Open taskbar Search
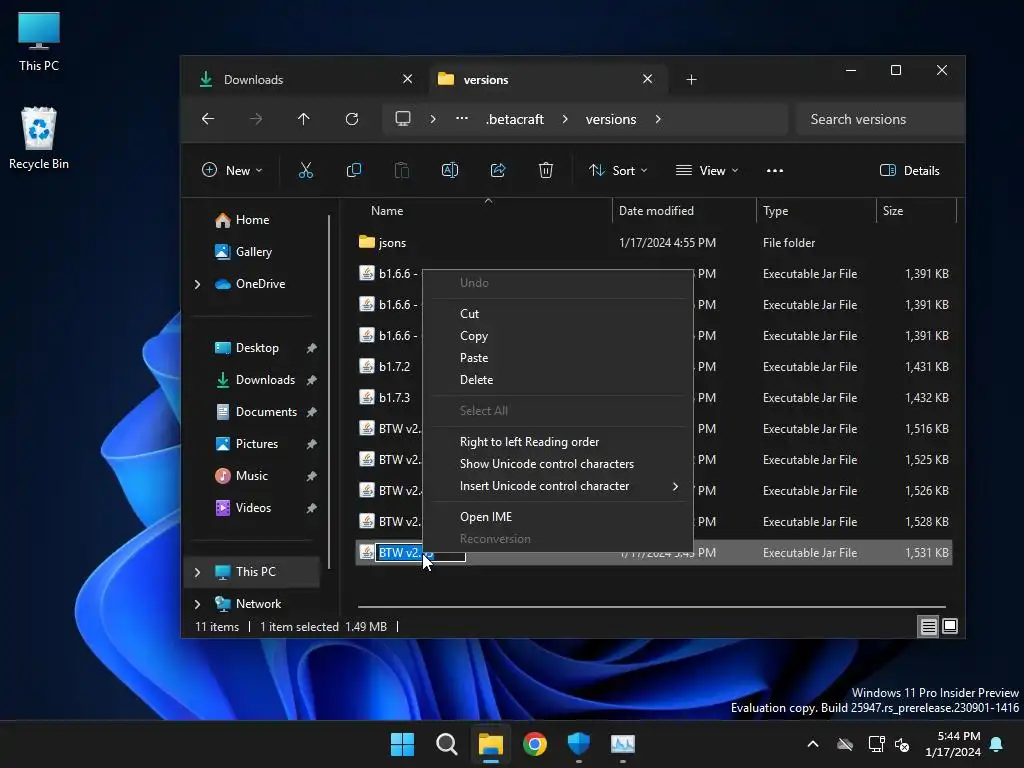The width and height of the screenshot is (1024, 768). 447,744
